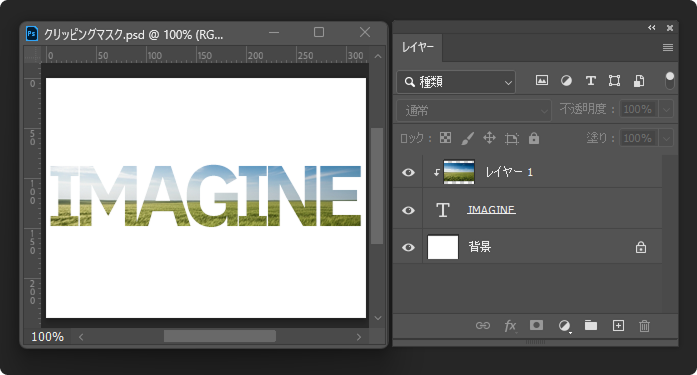
Task: Click document scroll left arrow
Action: click(x=81, y=337)
